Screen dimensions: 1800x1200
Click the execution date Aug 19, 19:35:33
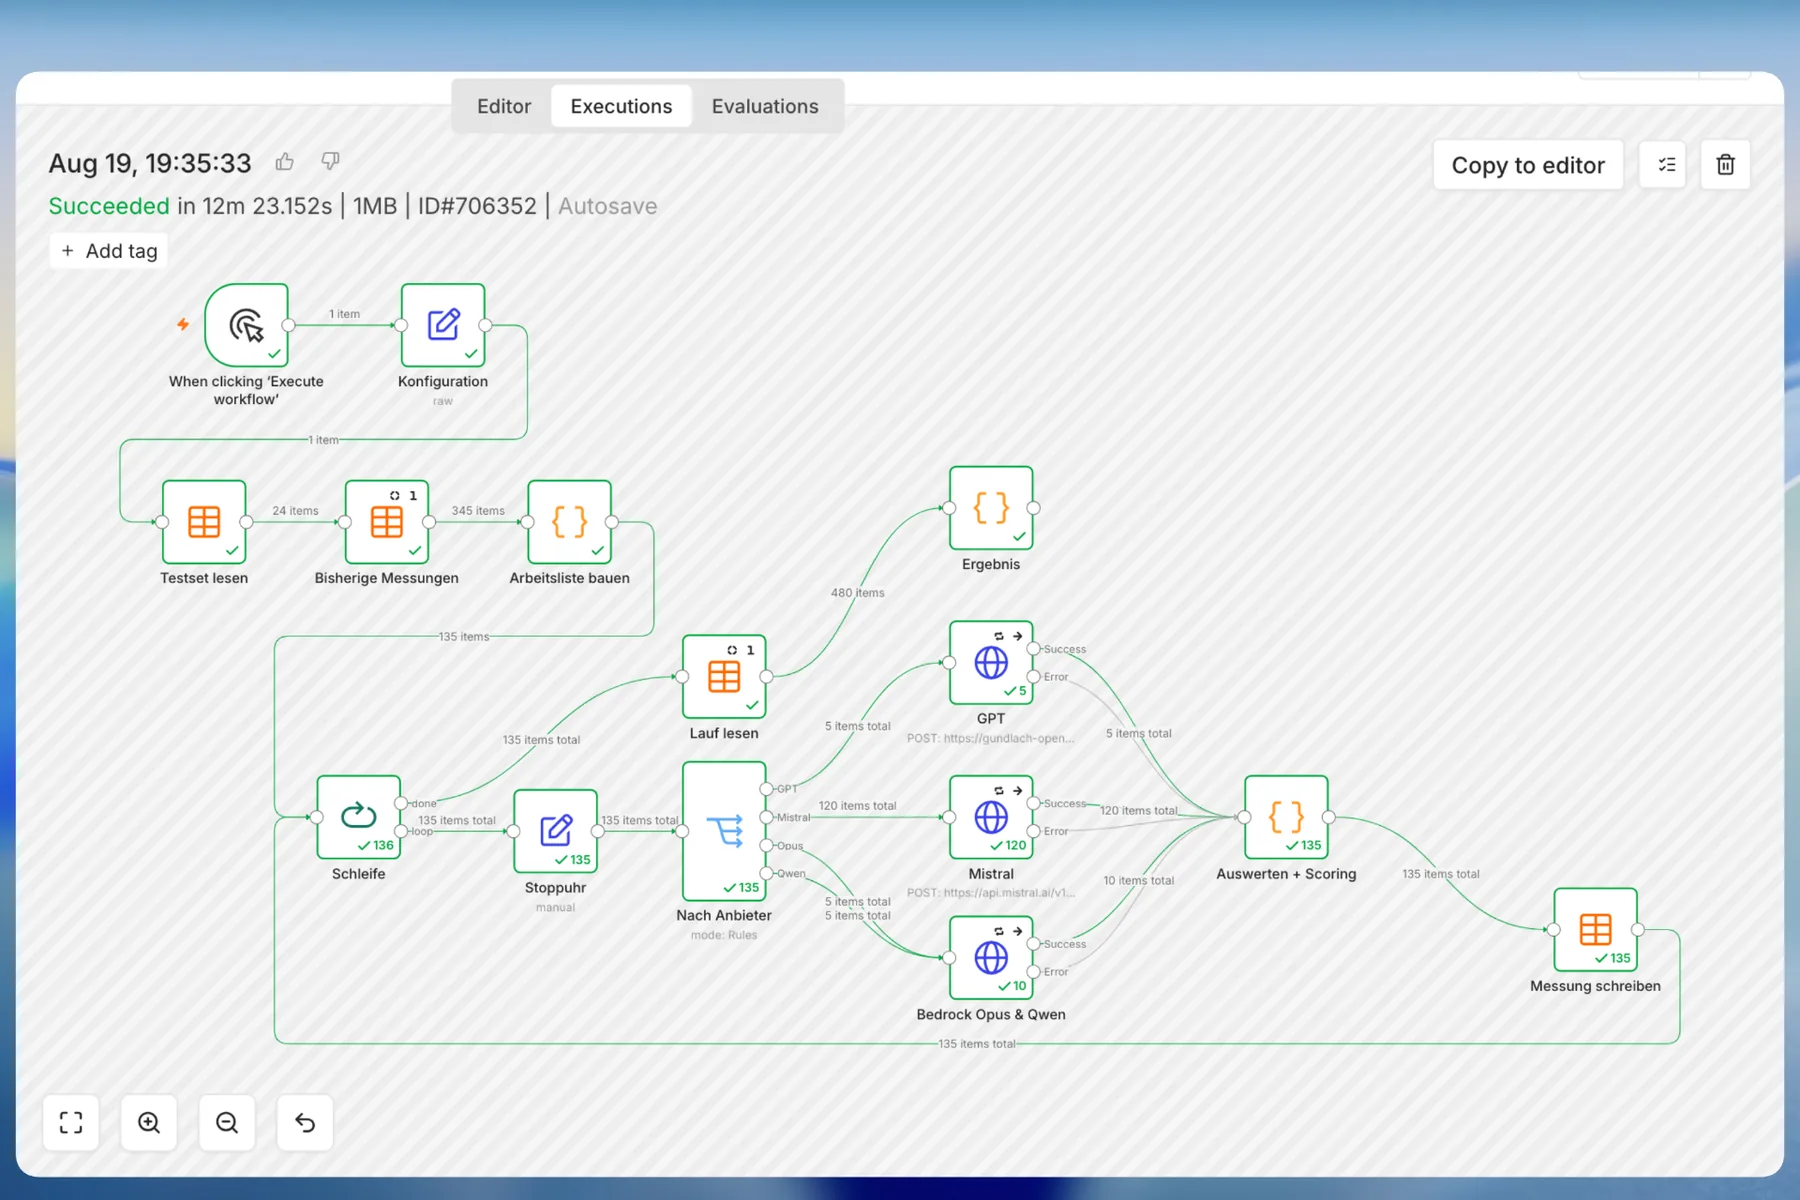click(150, 163)
